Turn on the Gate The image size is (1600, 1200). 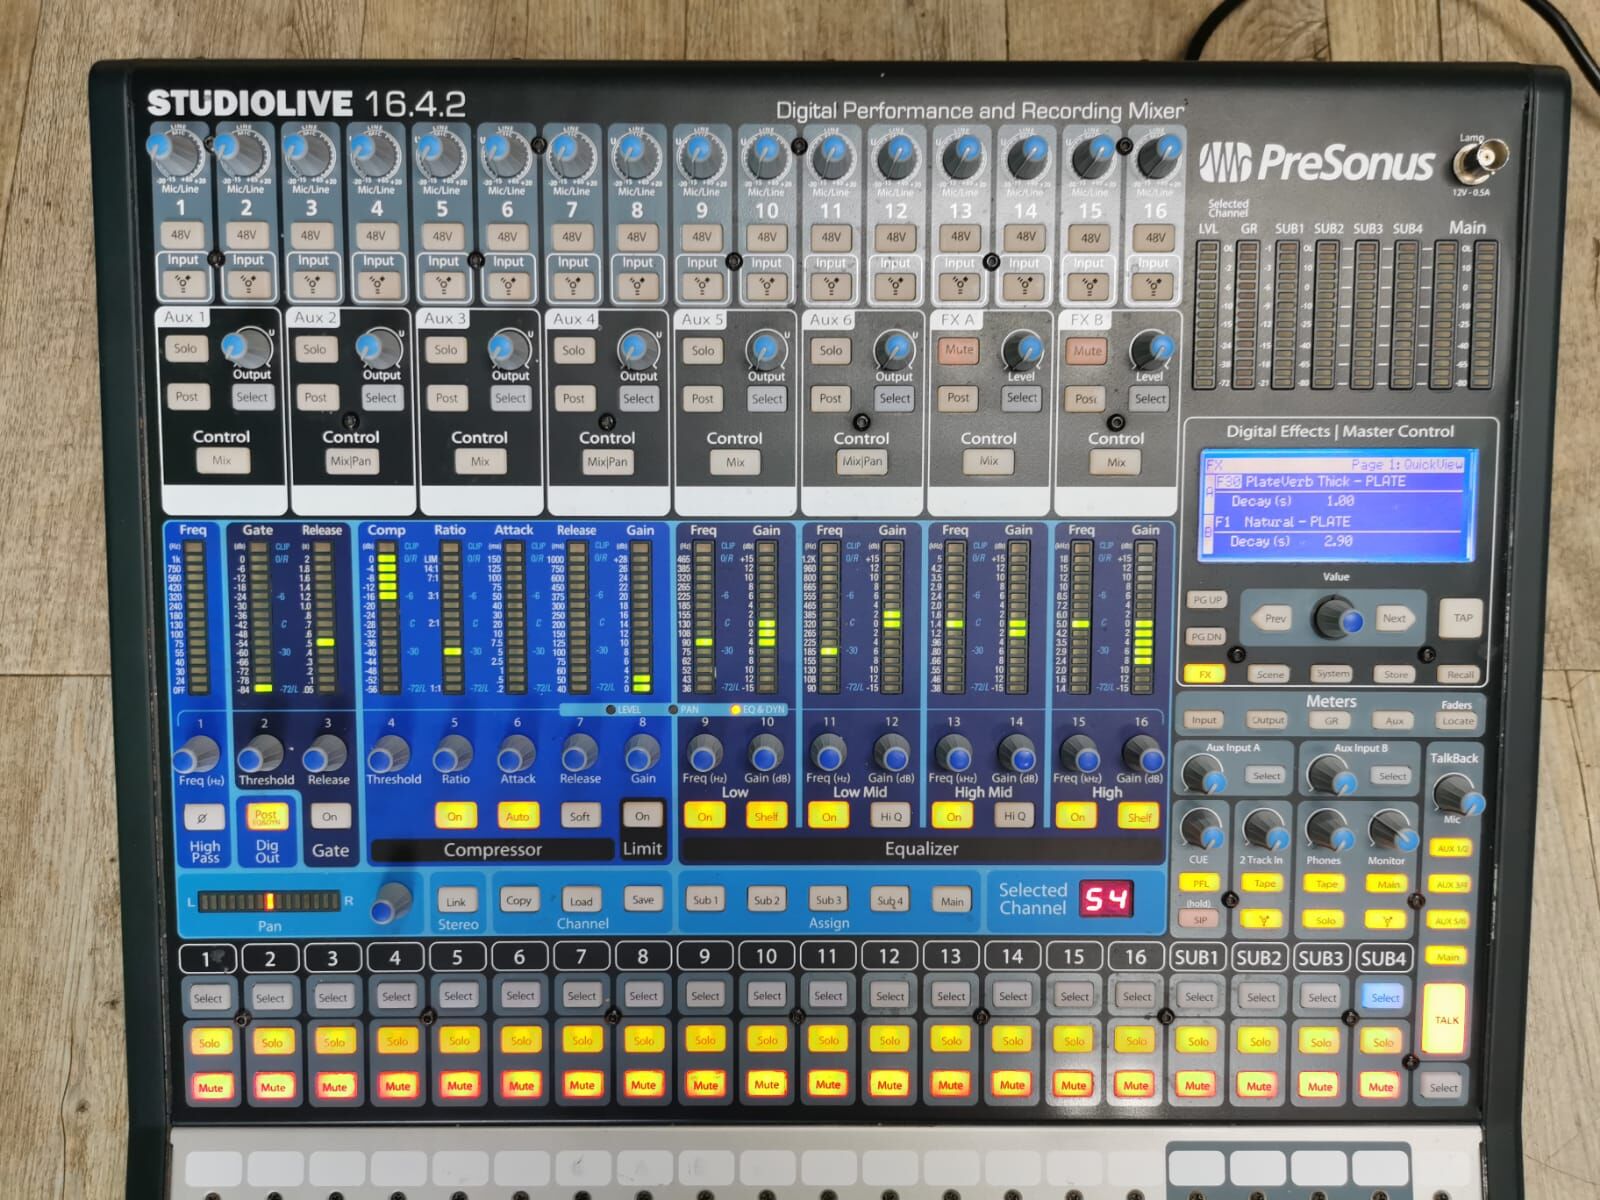pos(330,817)
